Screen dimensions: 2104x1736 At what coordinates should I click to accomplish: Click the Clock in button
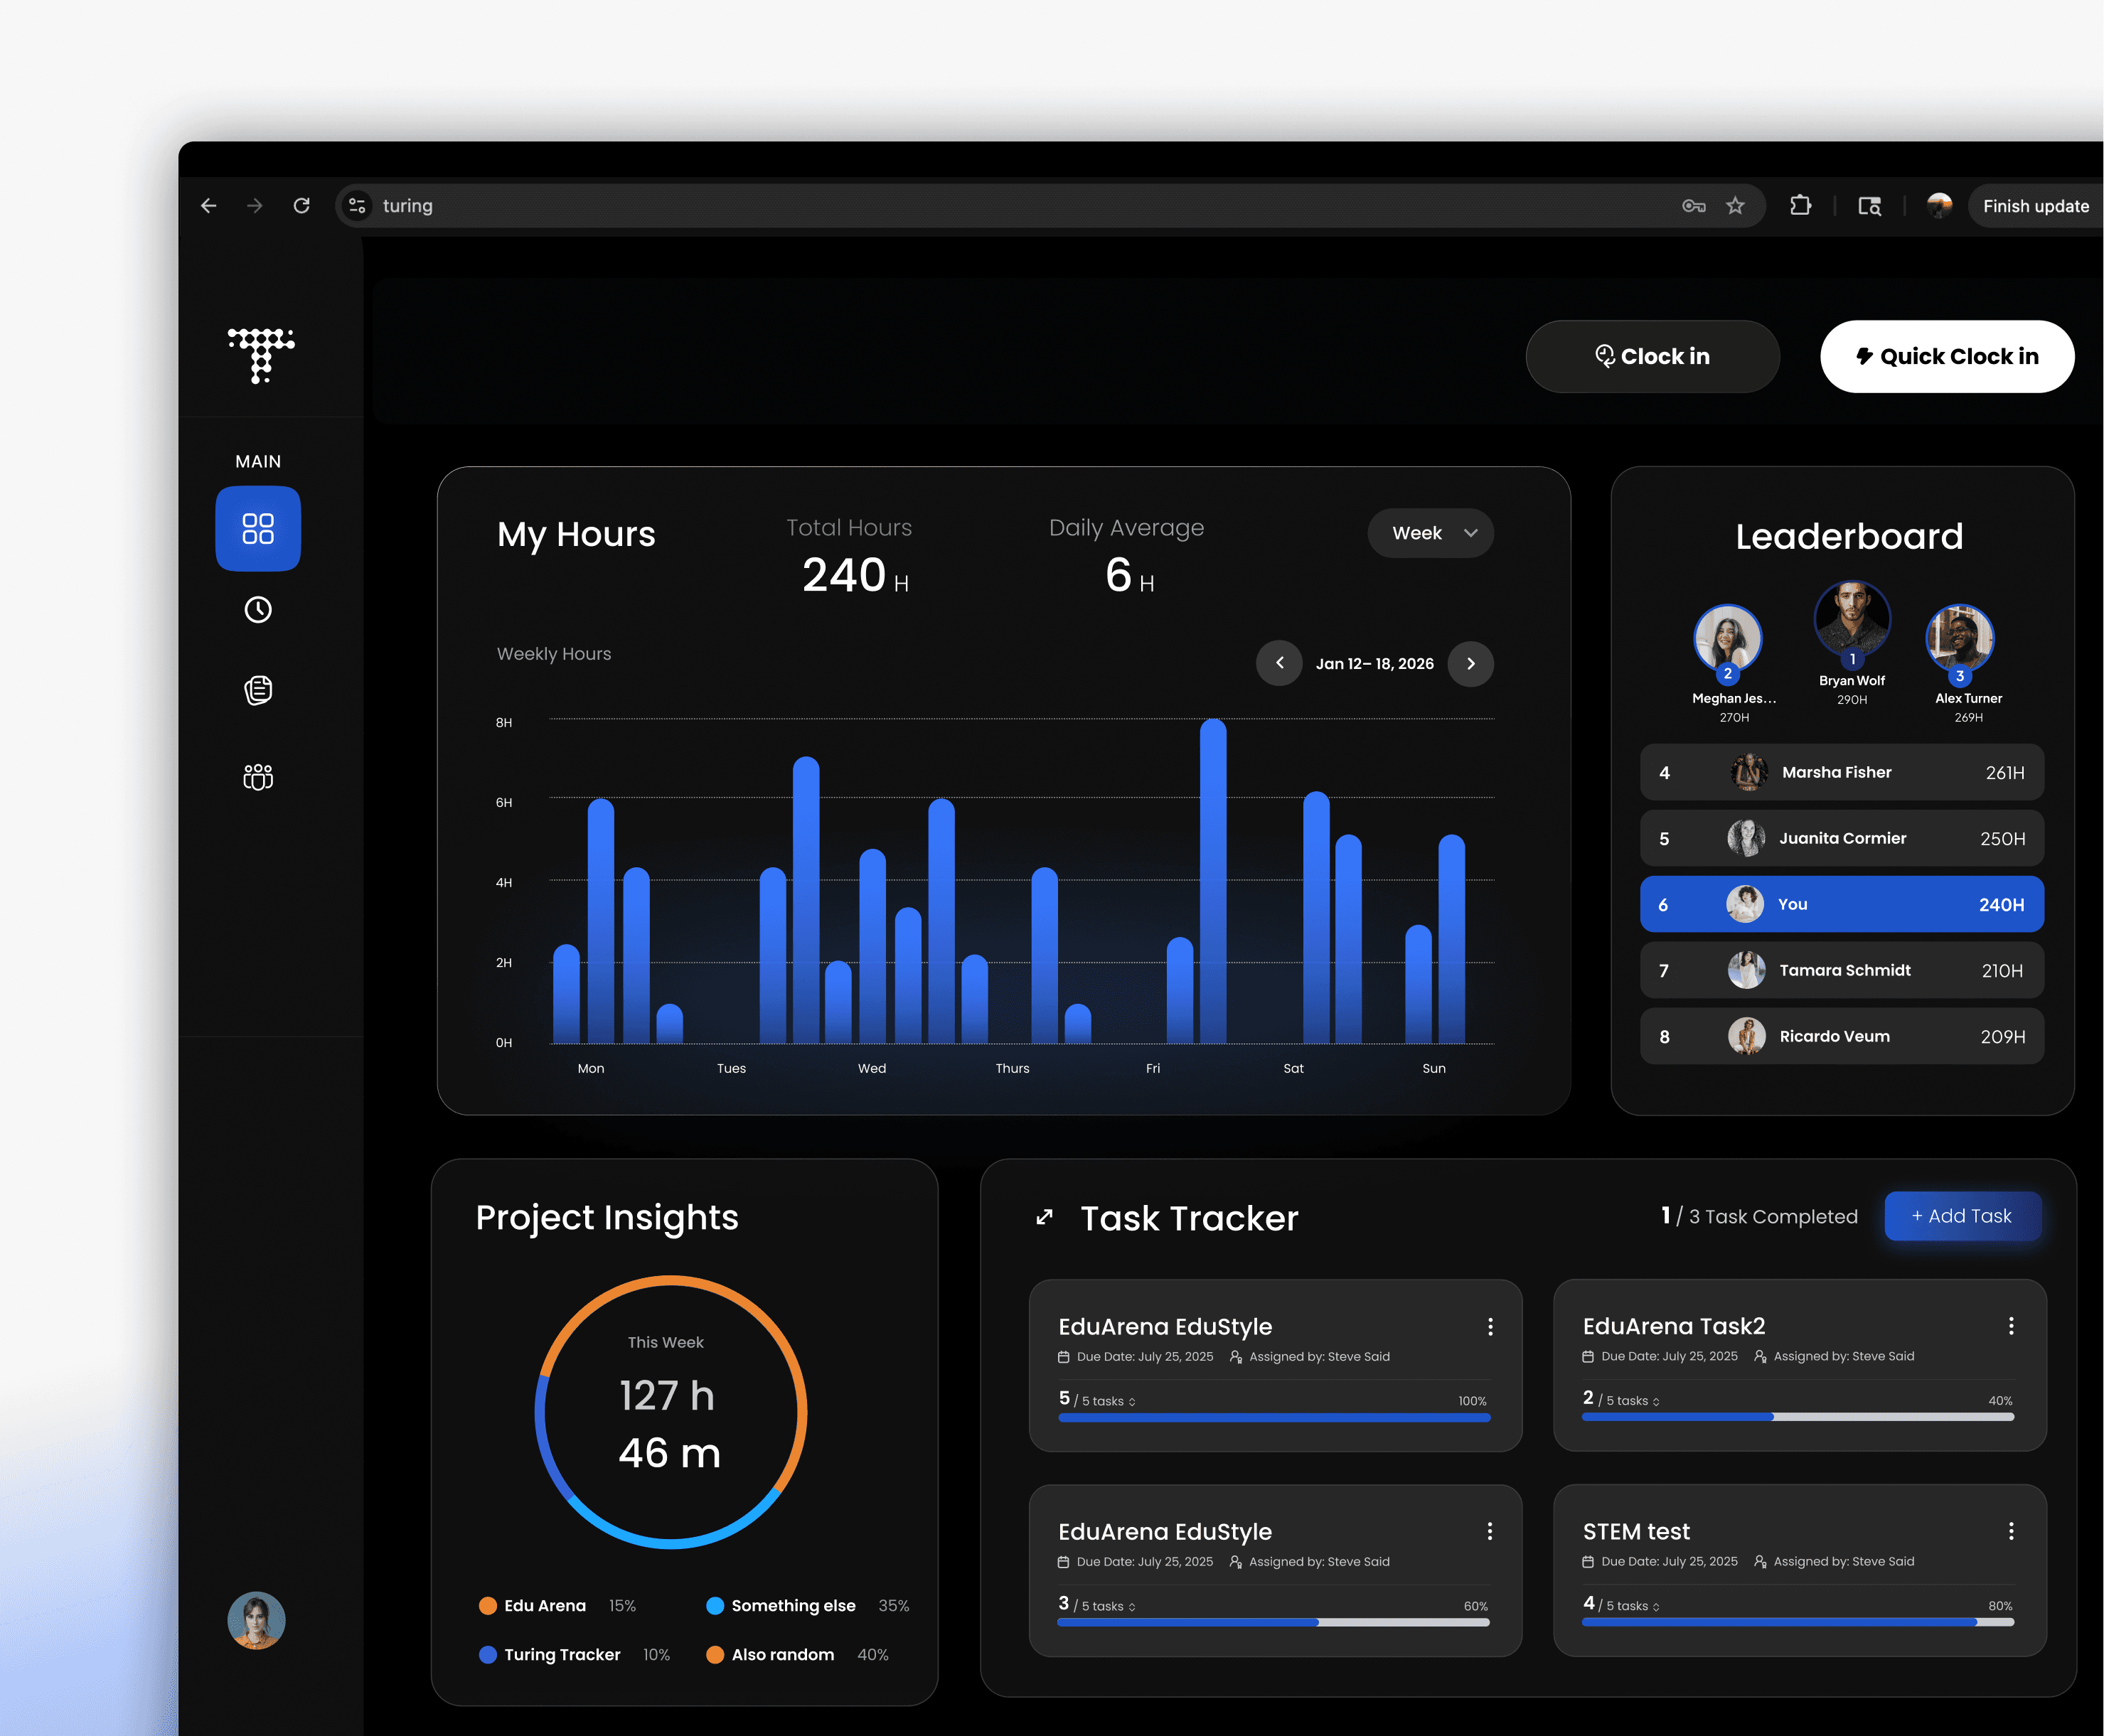pos(1652,356)
